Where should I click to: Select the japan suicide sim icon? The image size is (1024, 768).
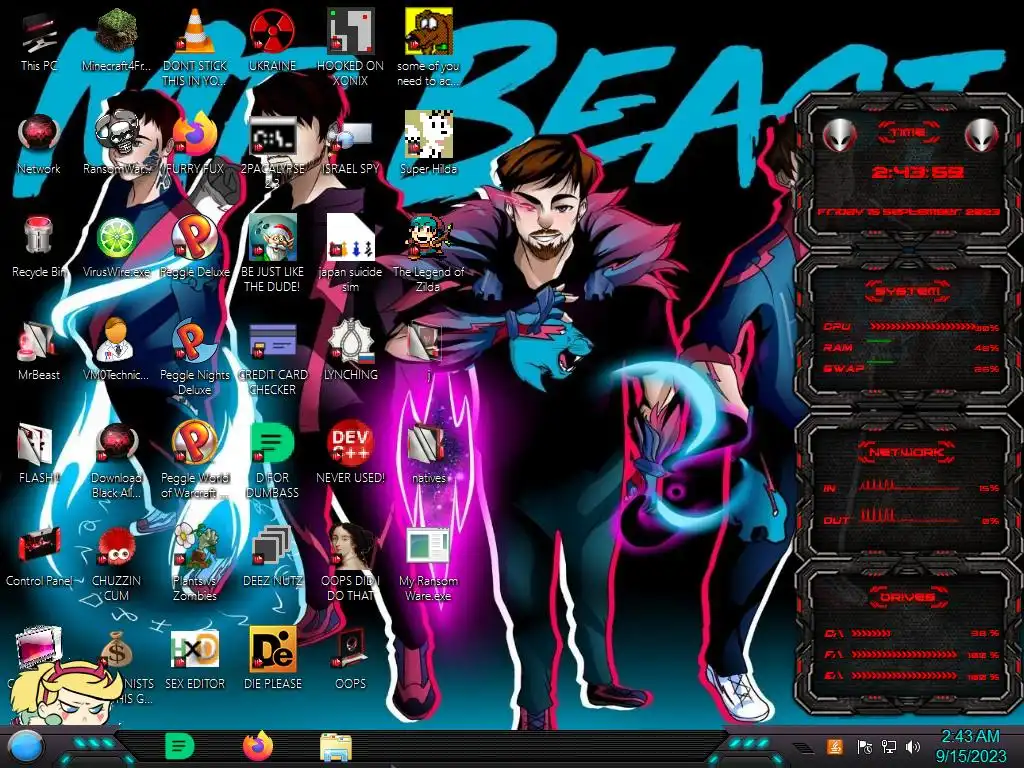(x=350, y=237)
